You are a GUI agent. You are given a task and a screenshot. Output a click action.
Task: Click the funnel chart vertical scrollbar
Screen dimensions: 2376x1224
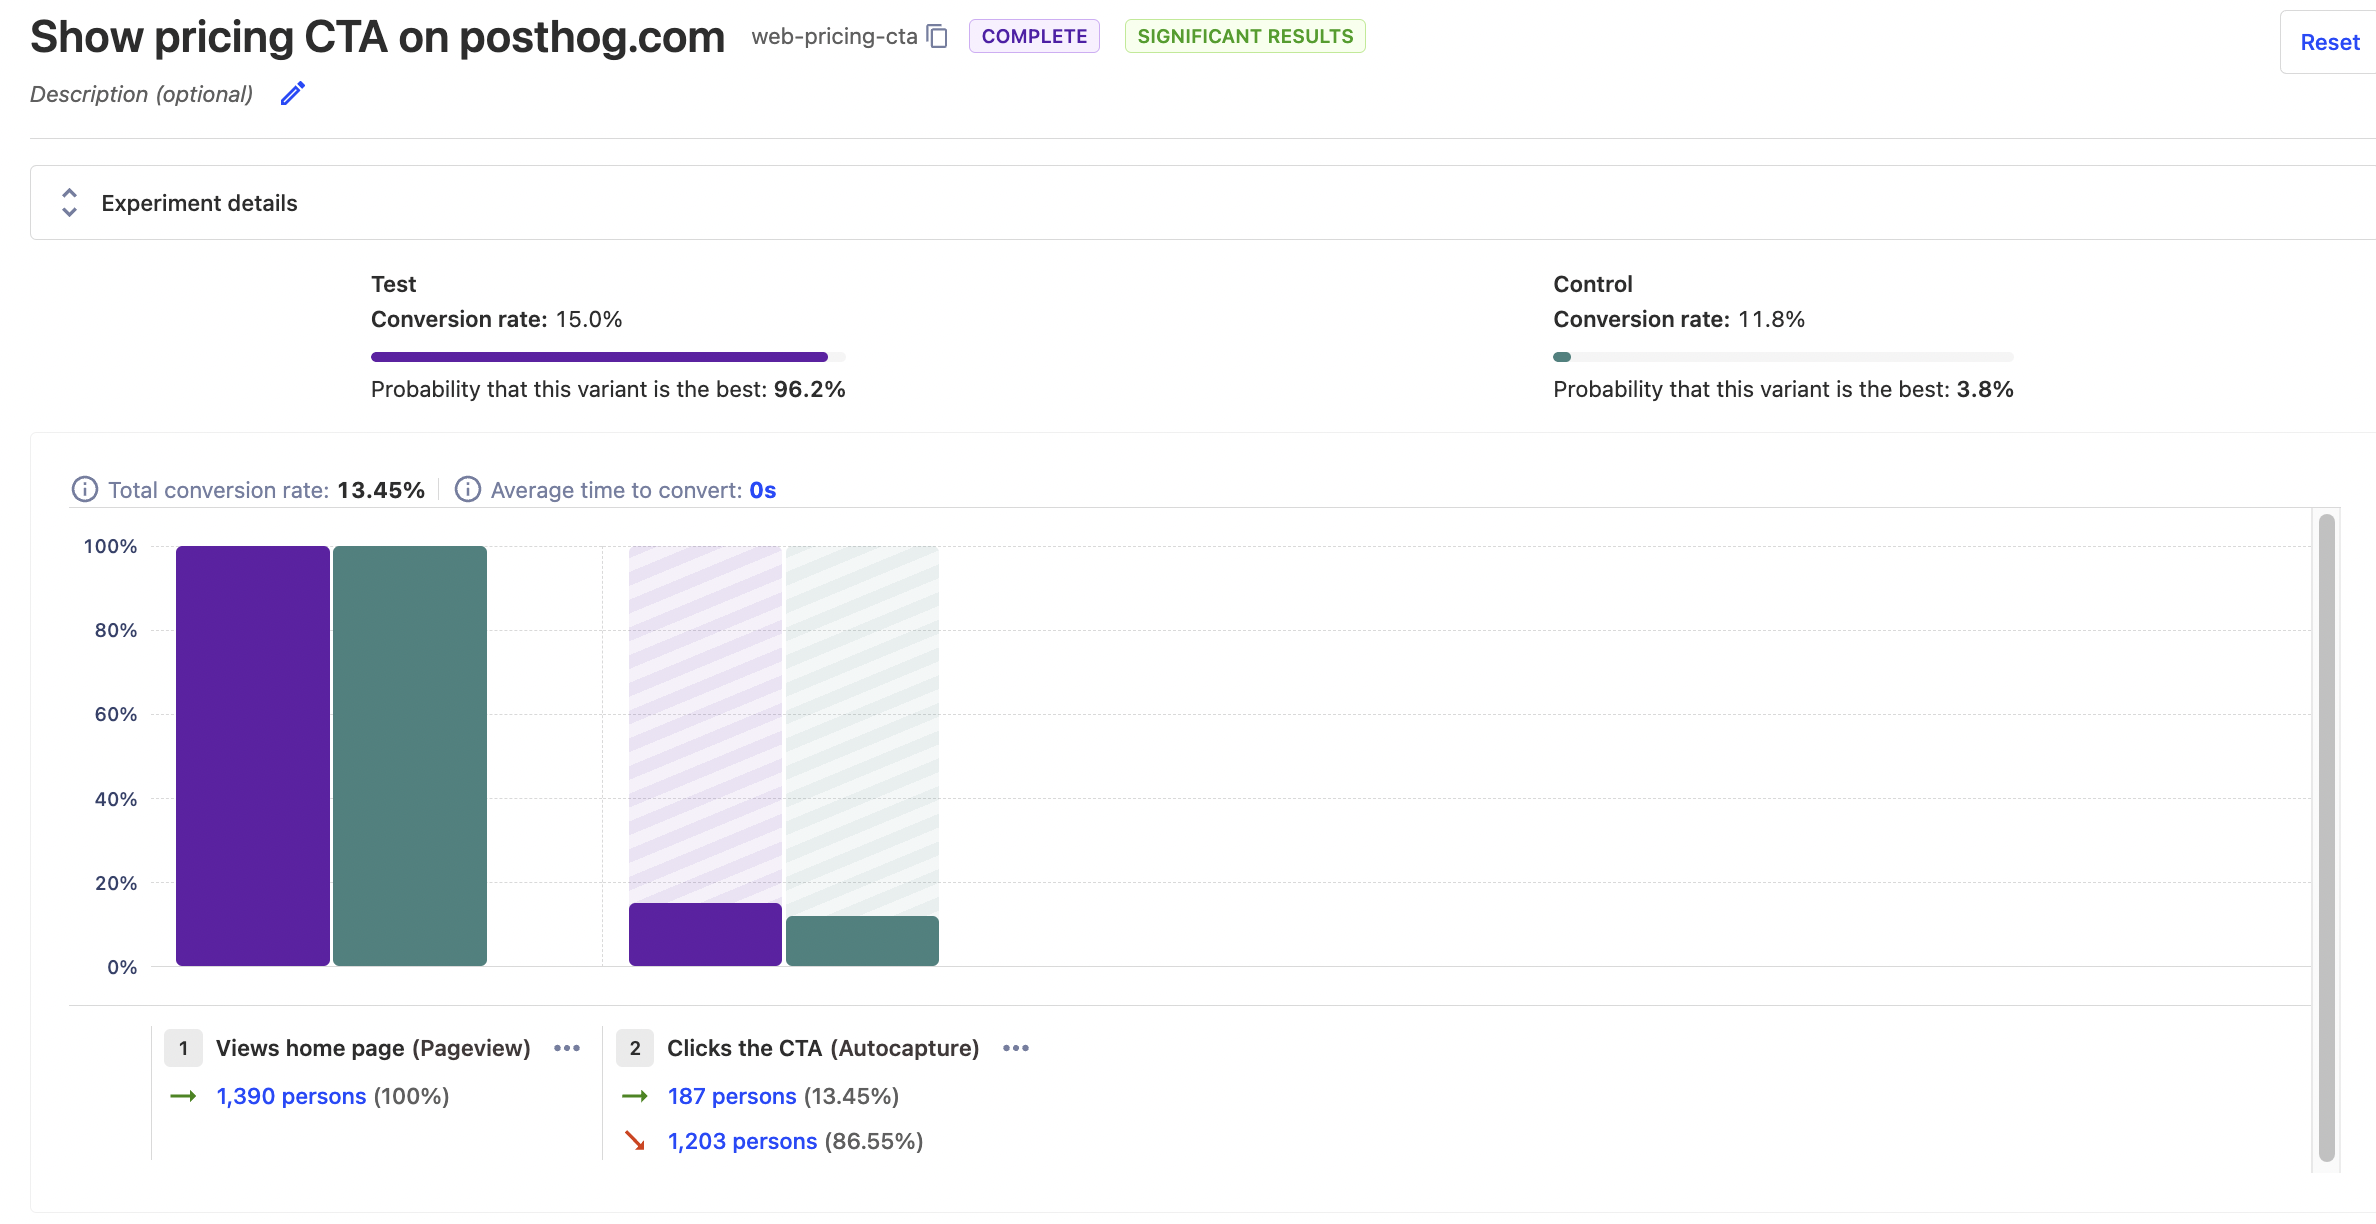coord(2326,838)
